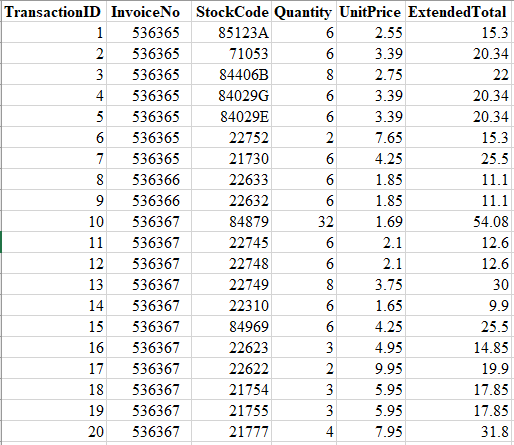Image resolution: width=514 pixels, height=445 pixels.
Task: Select InvoiceNo 536367 in transaction 10
Action: 149,222
